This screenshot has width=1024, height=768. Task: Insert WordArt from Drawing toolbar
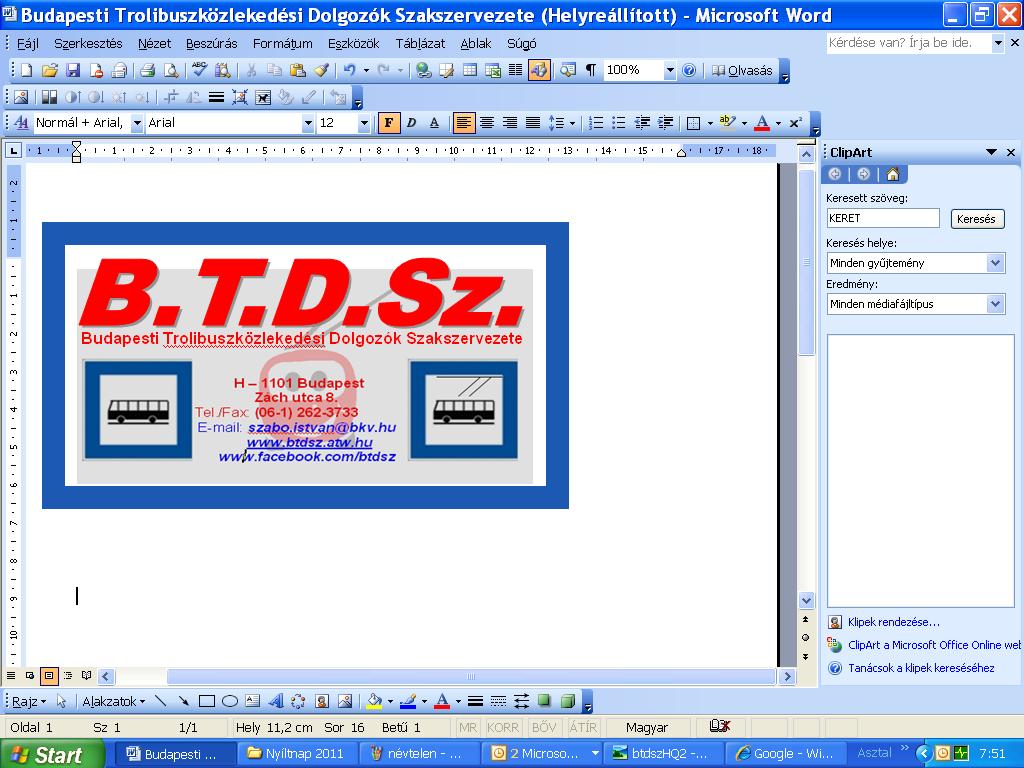(x=276, y=701)
